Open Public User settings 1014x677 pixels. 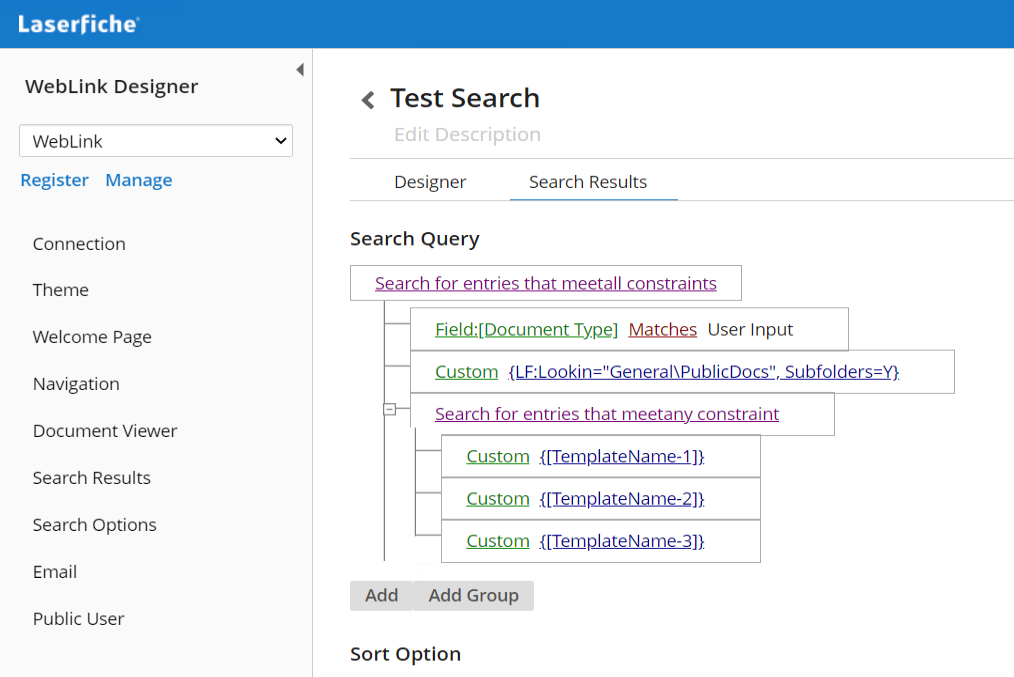coord(78,619)
